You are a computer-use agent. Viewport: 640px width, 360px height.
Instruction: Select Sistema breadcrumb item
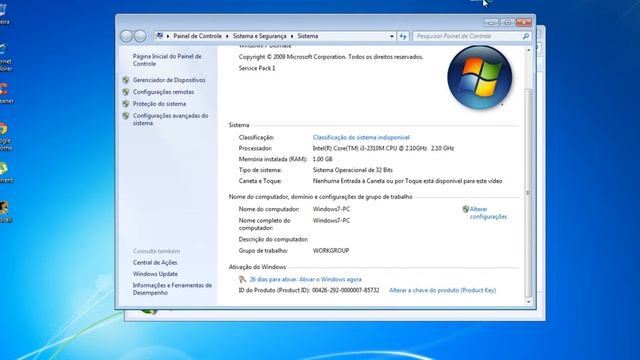click(x=308, y=36)
